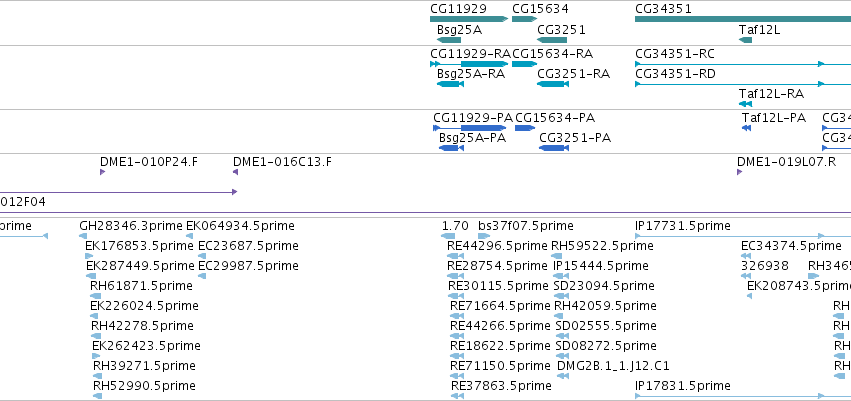Screen dimensions: 851x401
Task: Click the RH52990.5prime label
Action: pyautogui.click(x=144, y=386)
